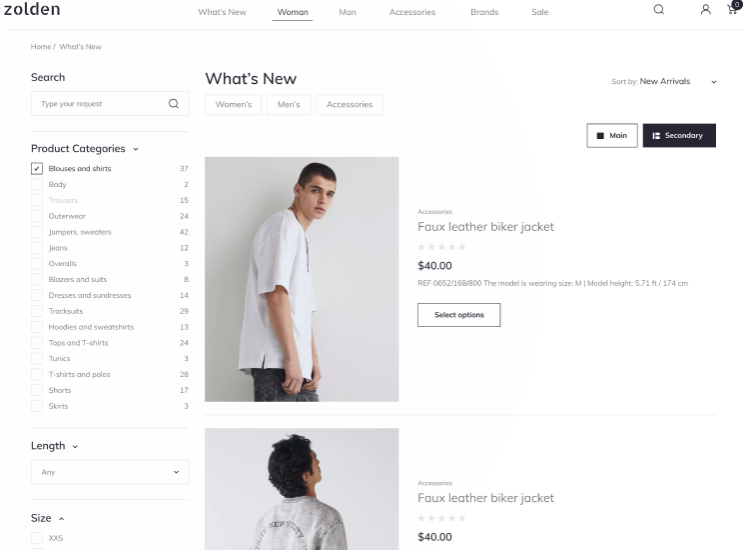Uncheck Blouses and shirts category
749x550 pixels.
(37, 169)
